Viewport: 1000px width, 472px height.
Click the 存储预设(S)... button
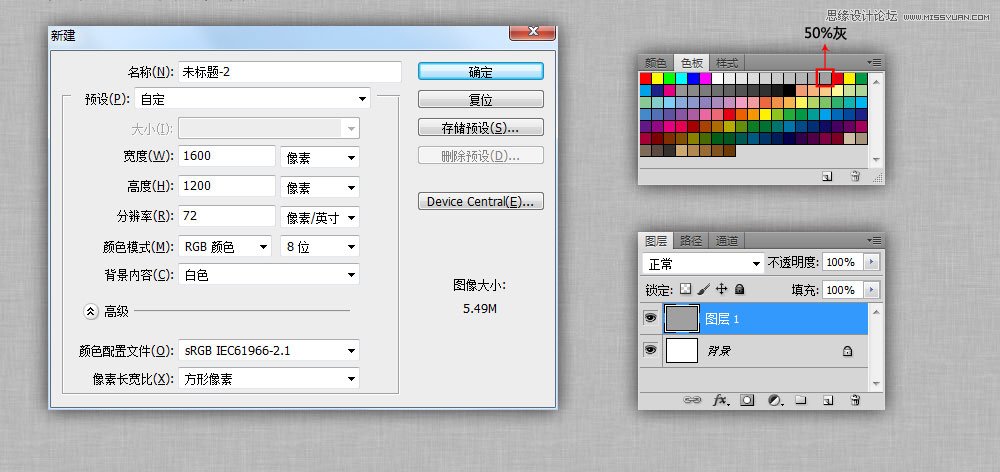coord(481,128)
